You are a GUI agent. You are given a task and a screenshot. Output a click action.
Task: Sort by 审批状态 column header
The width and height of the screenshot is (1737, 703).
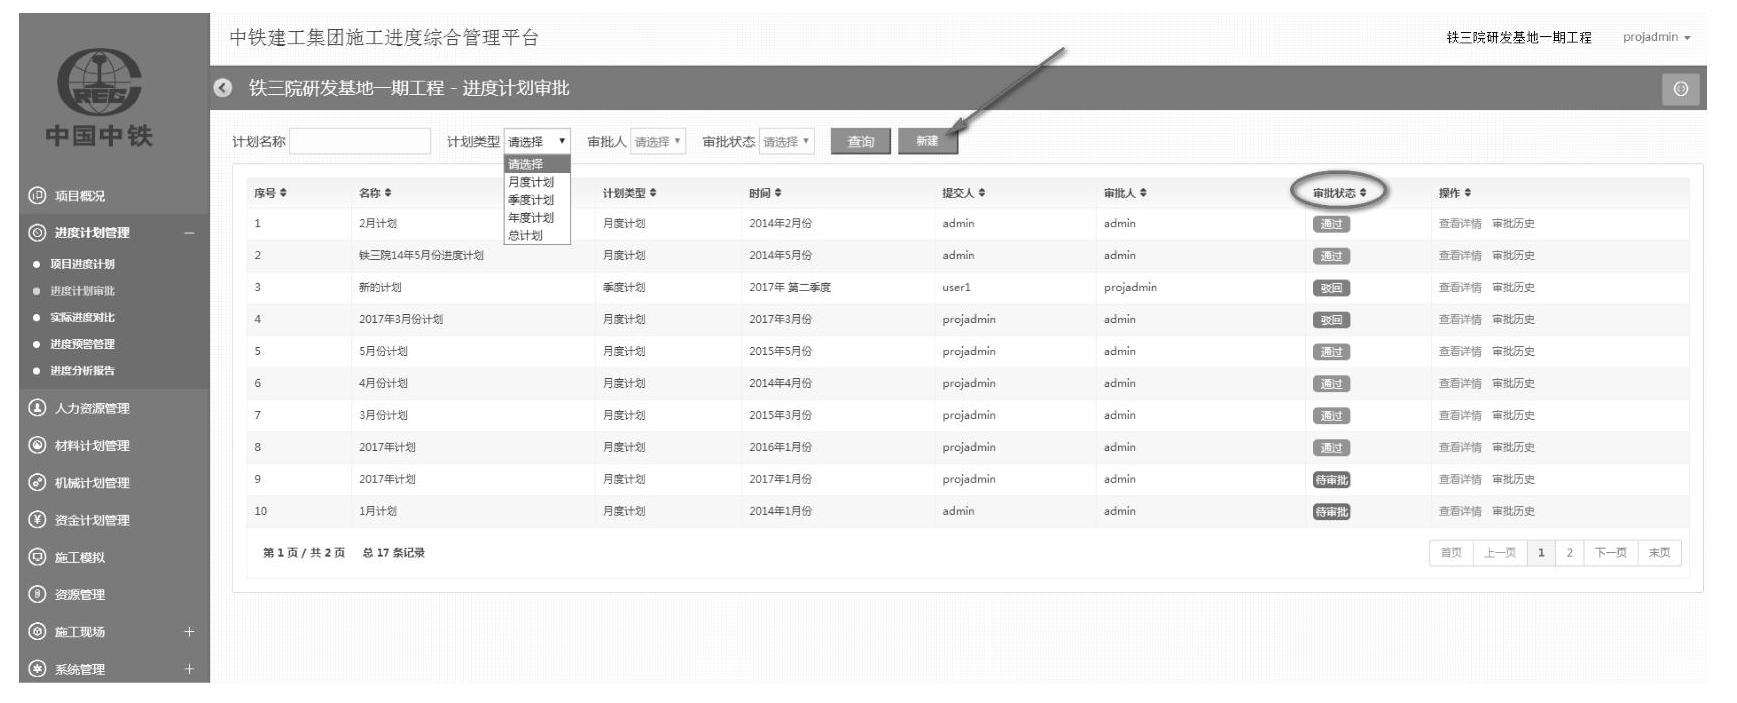pos(1339,193)
